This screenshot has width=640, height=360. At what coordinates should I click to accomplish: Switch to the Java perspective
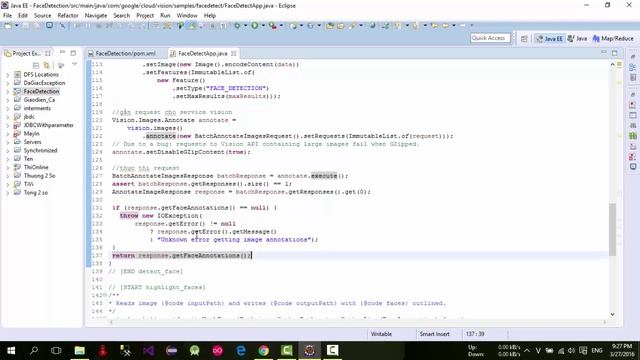(577, 38)
